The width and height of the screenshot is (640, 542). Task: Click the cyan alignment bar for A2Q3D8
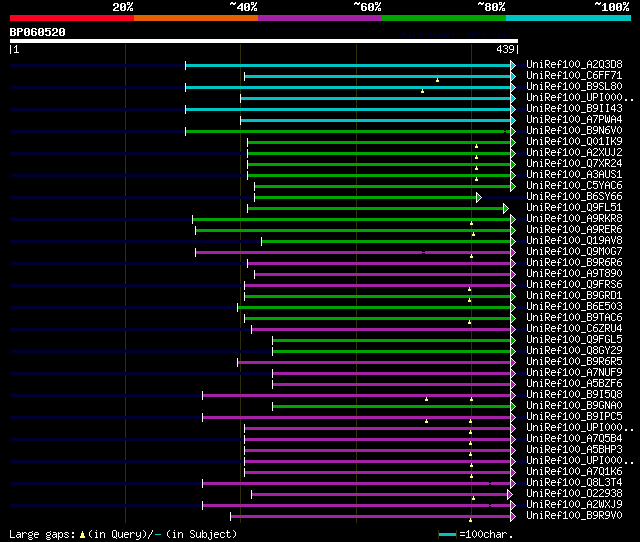coord(348,65)
